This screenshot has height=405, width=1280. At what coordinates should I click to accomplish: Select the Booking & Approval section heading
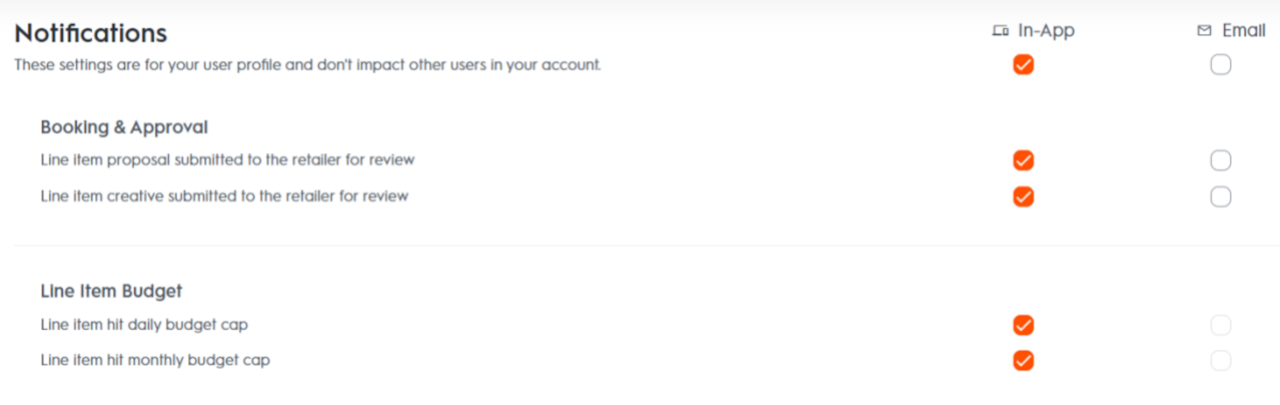[124, 127]
